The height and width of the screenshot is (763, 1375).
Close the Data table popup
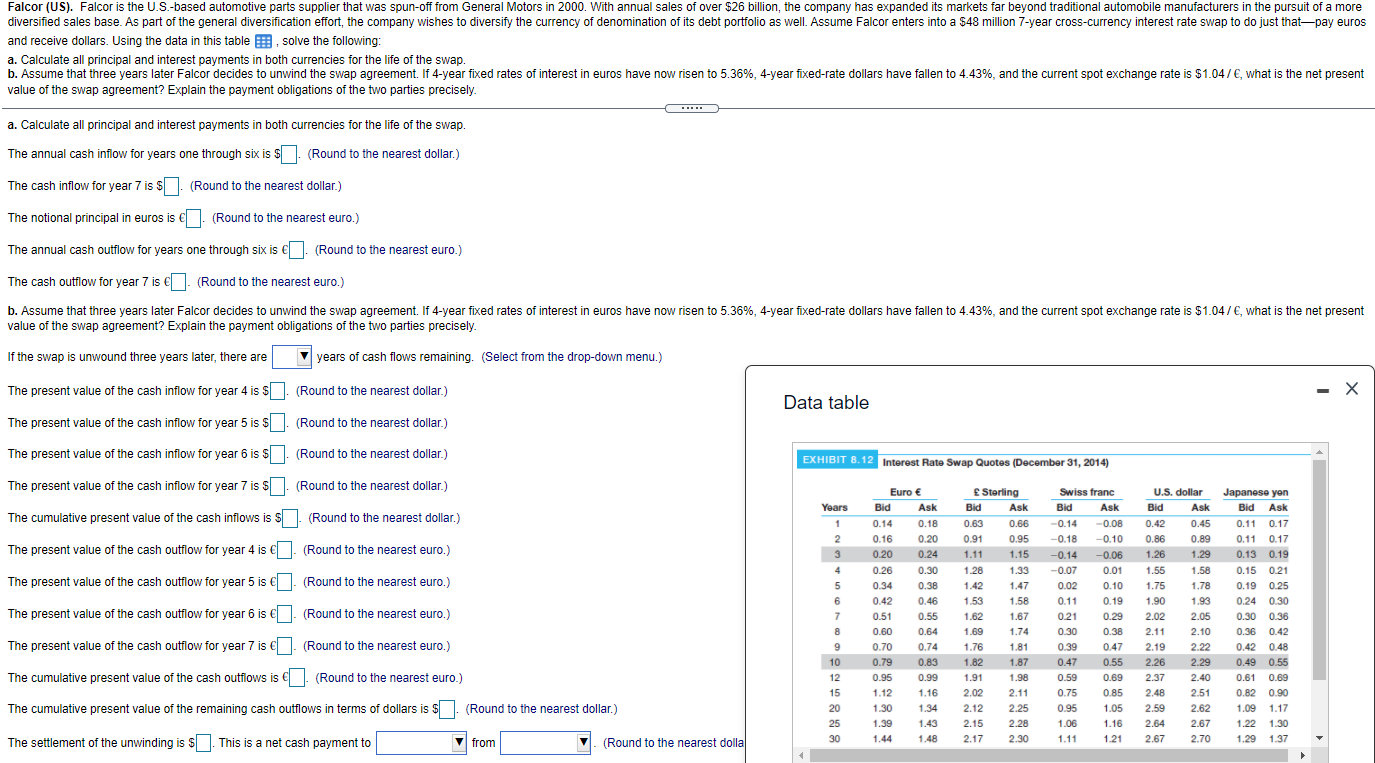click(1352, 389)
